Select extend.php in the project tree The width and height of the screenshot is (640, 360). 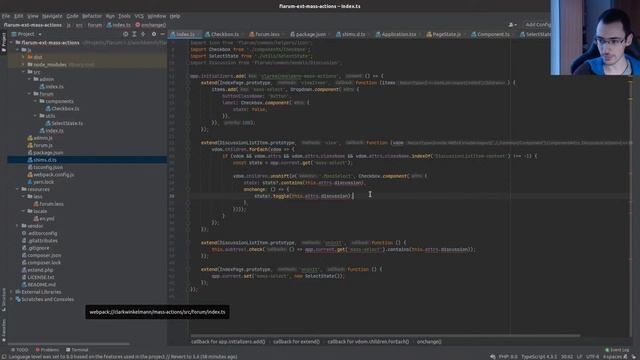point(40,270)
